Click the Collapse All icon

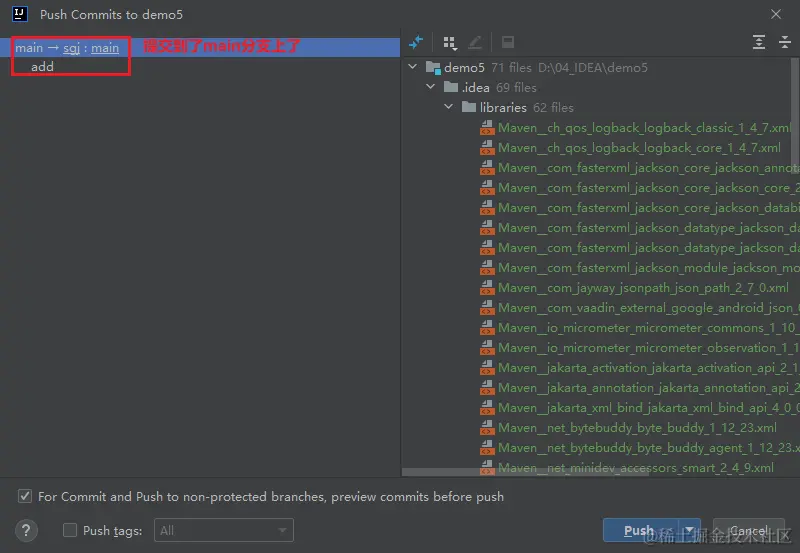pyautogui.click(x=785, y=42)
